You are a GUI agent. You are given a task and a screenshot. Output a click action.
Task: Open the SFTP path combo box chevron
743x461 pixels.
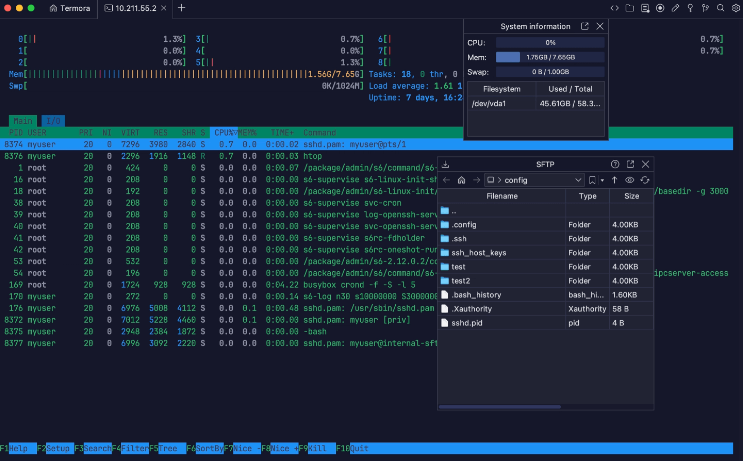(578, 180)
